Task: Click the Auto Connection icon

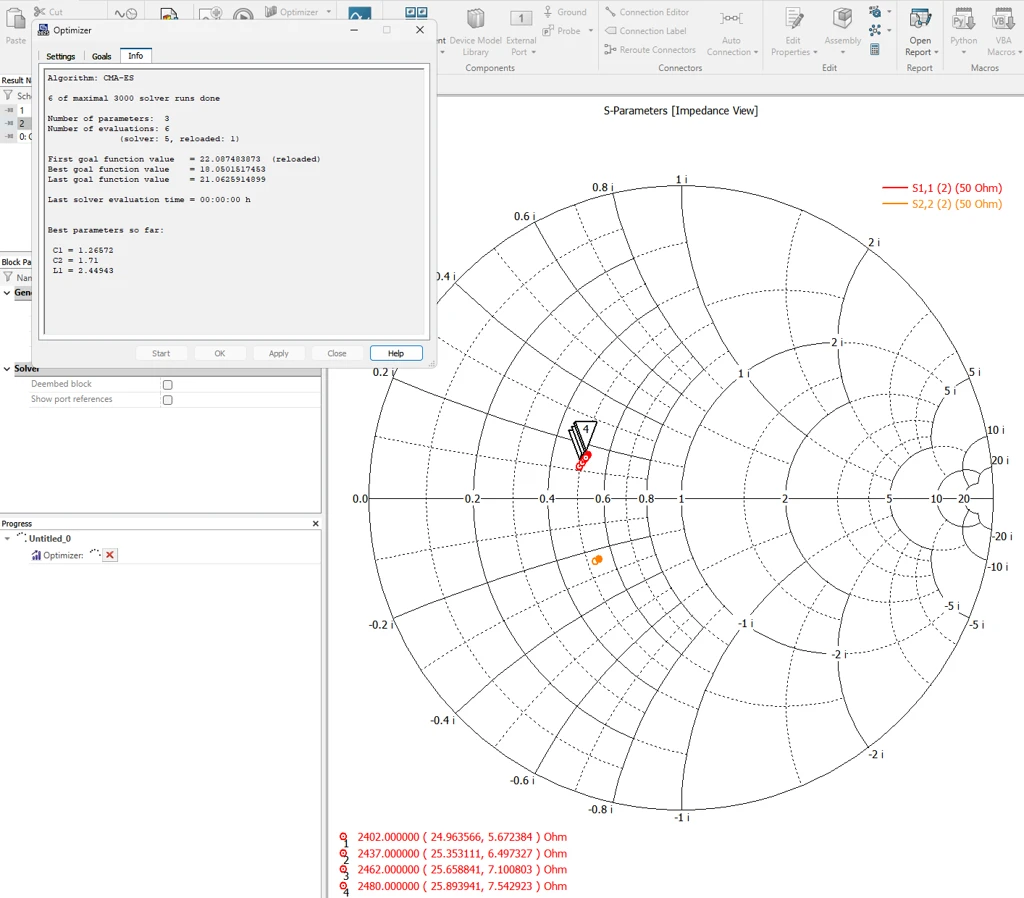Action: click(x=731, y=18)
